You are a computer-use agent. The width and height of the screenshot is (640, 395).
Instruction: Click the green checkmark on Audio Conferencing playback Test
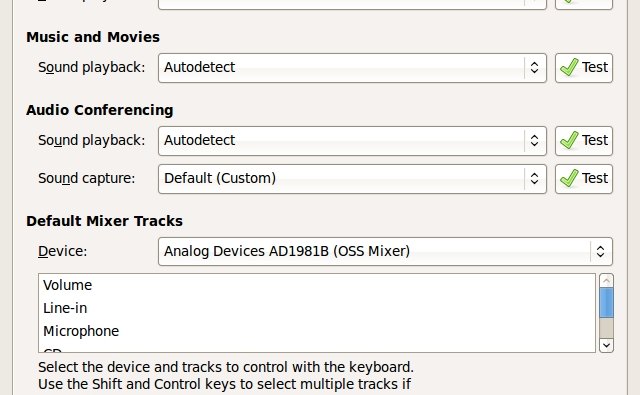[x=569, y=140]
